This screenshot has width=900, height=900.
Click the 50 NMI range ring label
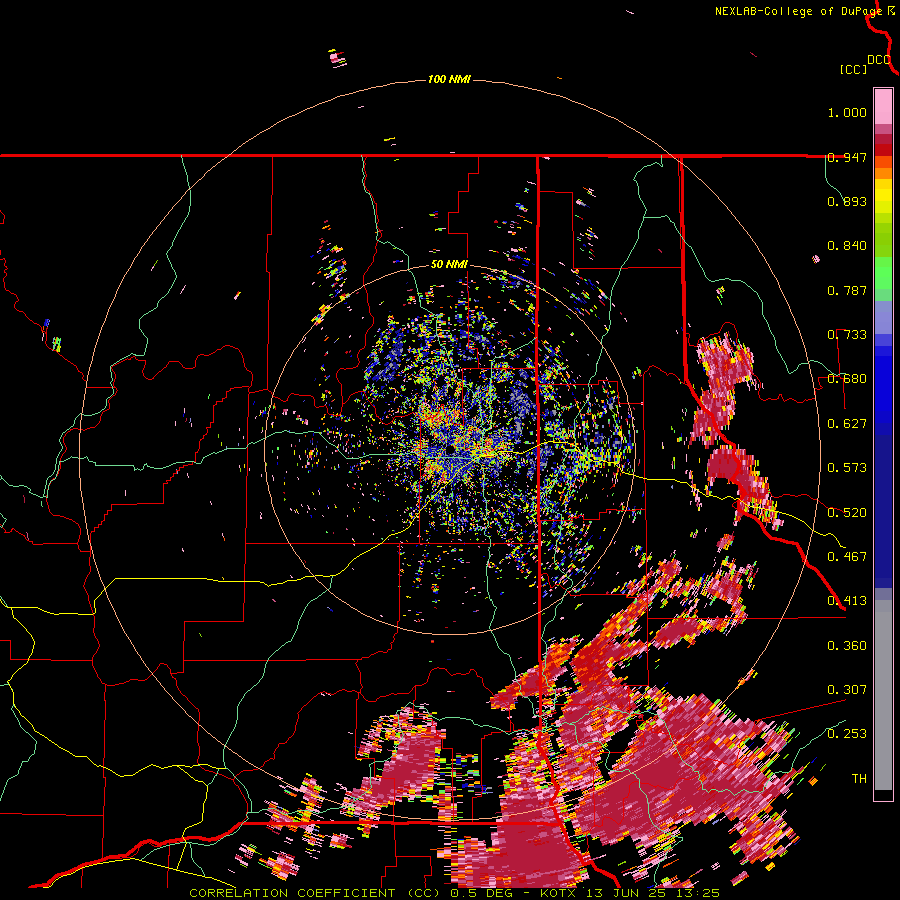[449, 264]
